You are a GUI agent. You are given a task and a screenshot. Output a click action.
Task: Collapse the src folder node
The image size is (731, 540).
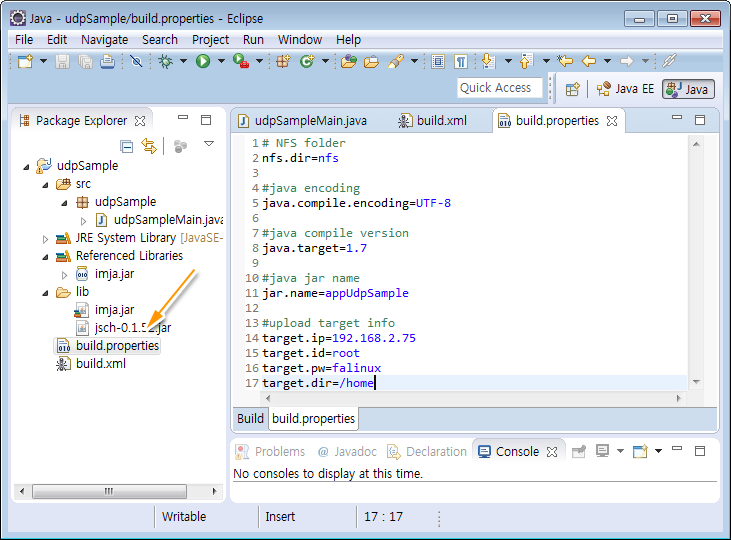point(45,185)
